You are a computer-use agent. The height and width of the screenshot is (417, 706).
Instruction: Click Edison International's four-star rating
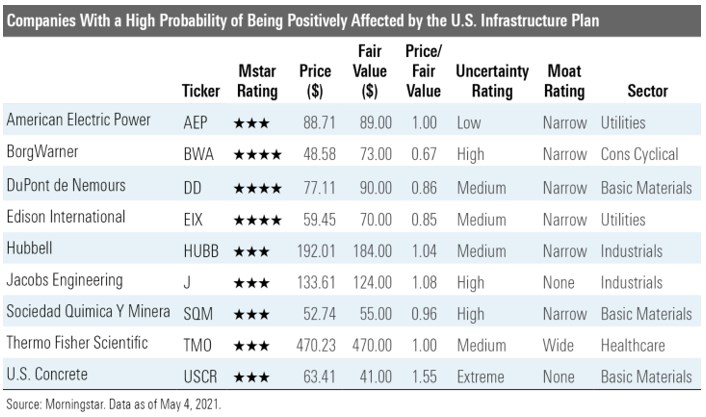point(258,219)
